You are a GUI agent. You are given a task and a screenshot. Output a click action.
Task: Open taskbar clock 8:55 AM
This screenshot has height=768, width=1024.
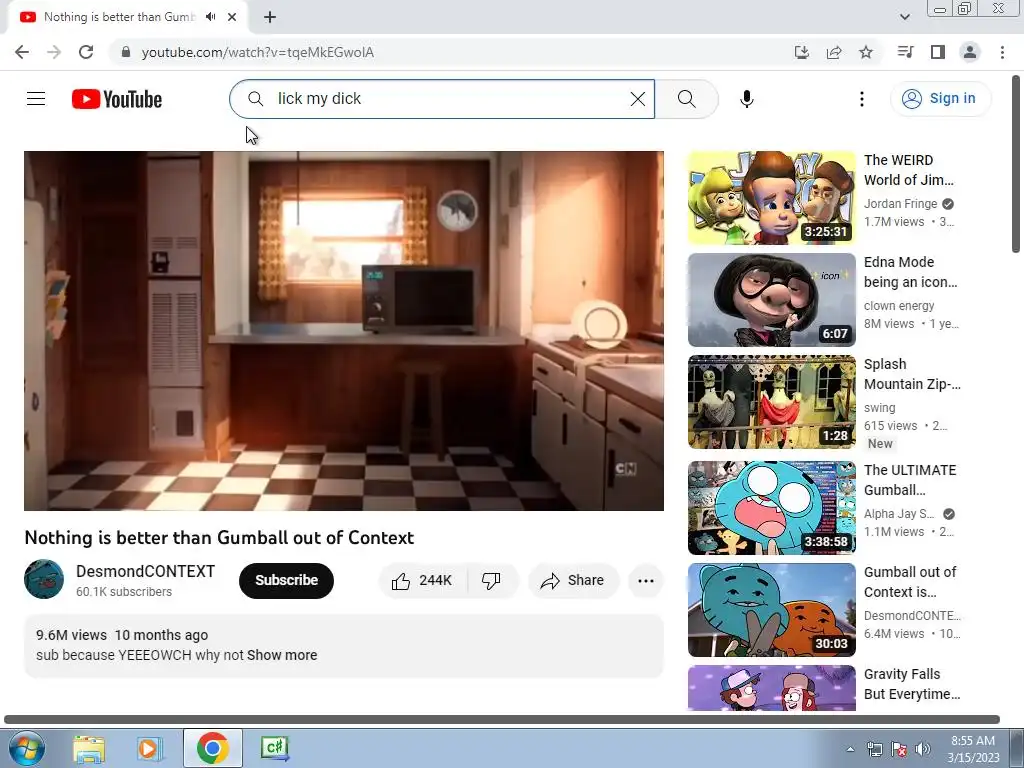pyautogui.click(x=973, y=749)
